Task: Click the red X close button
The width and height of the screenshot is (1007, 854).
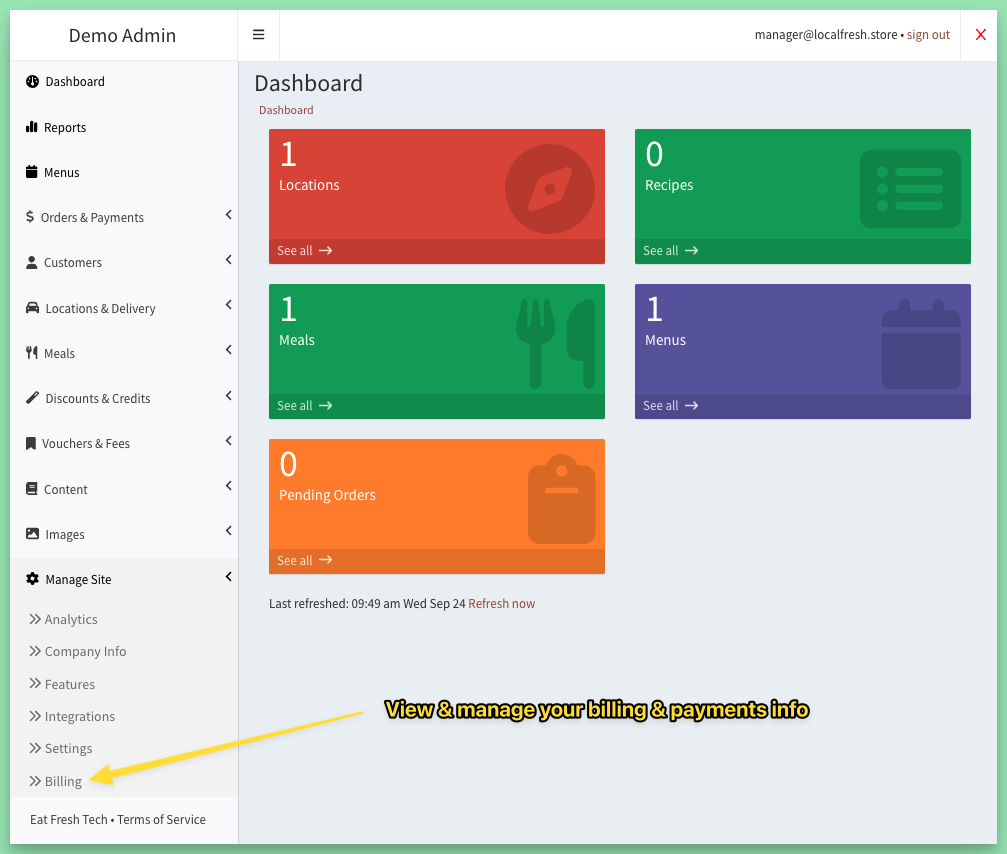Action: point(981,35)
